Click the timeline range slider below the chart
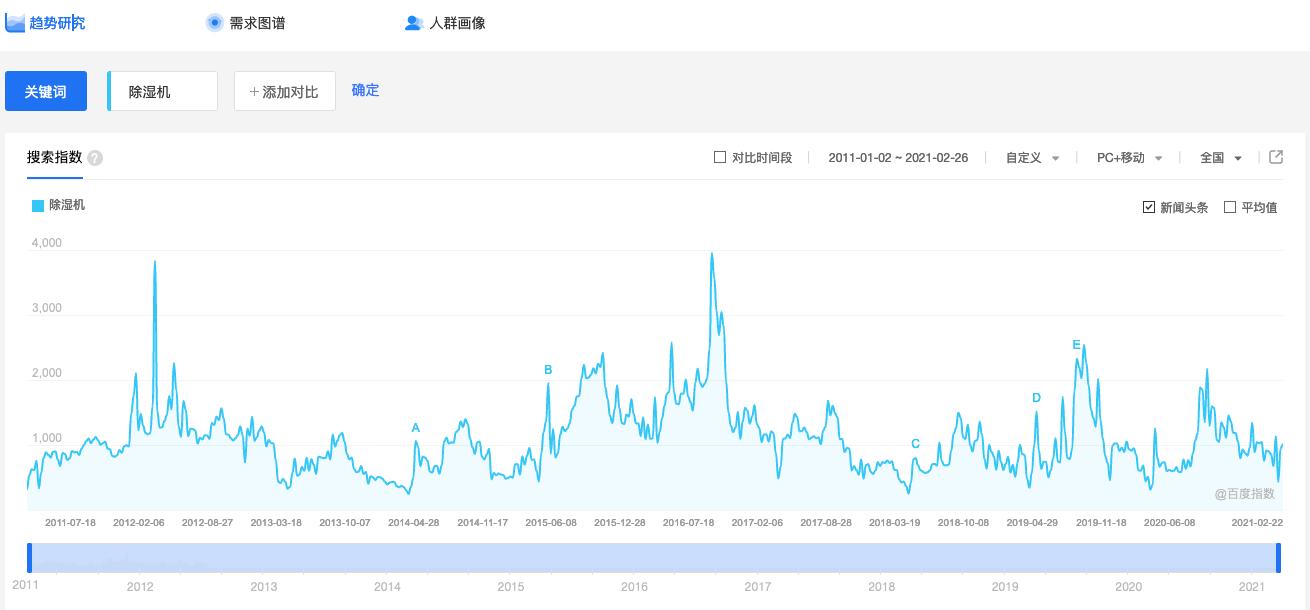1310x610 pixels. click(x=655, y=551)
